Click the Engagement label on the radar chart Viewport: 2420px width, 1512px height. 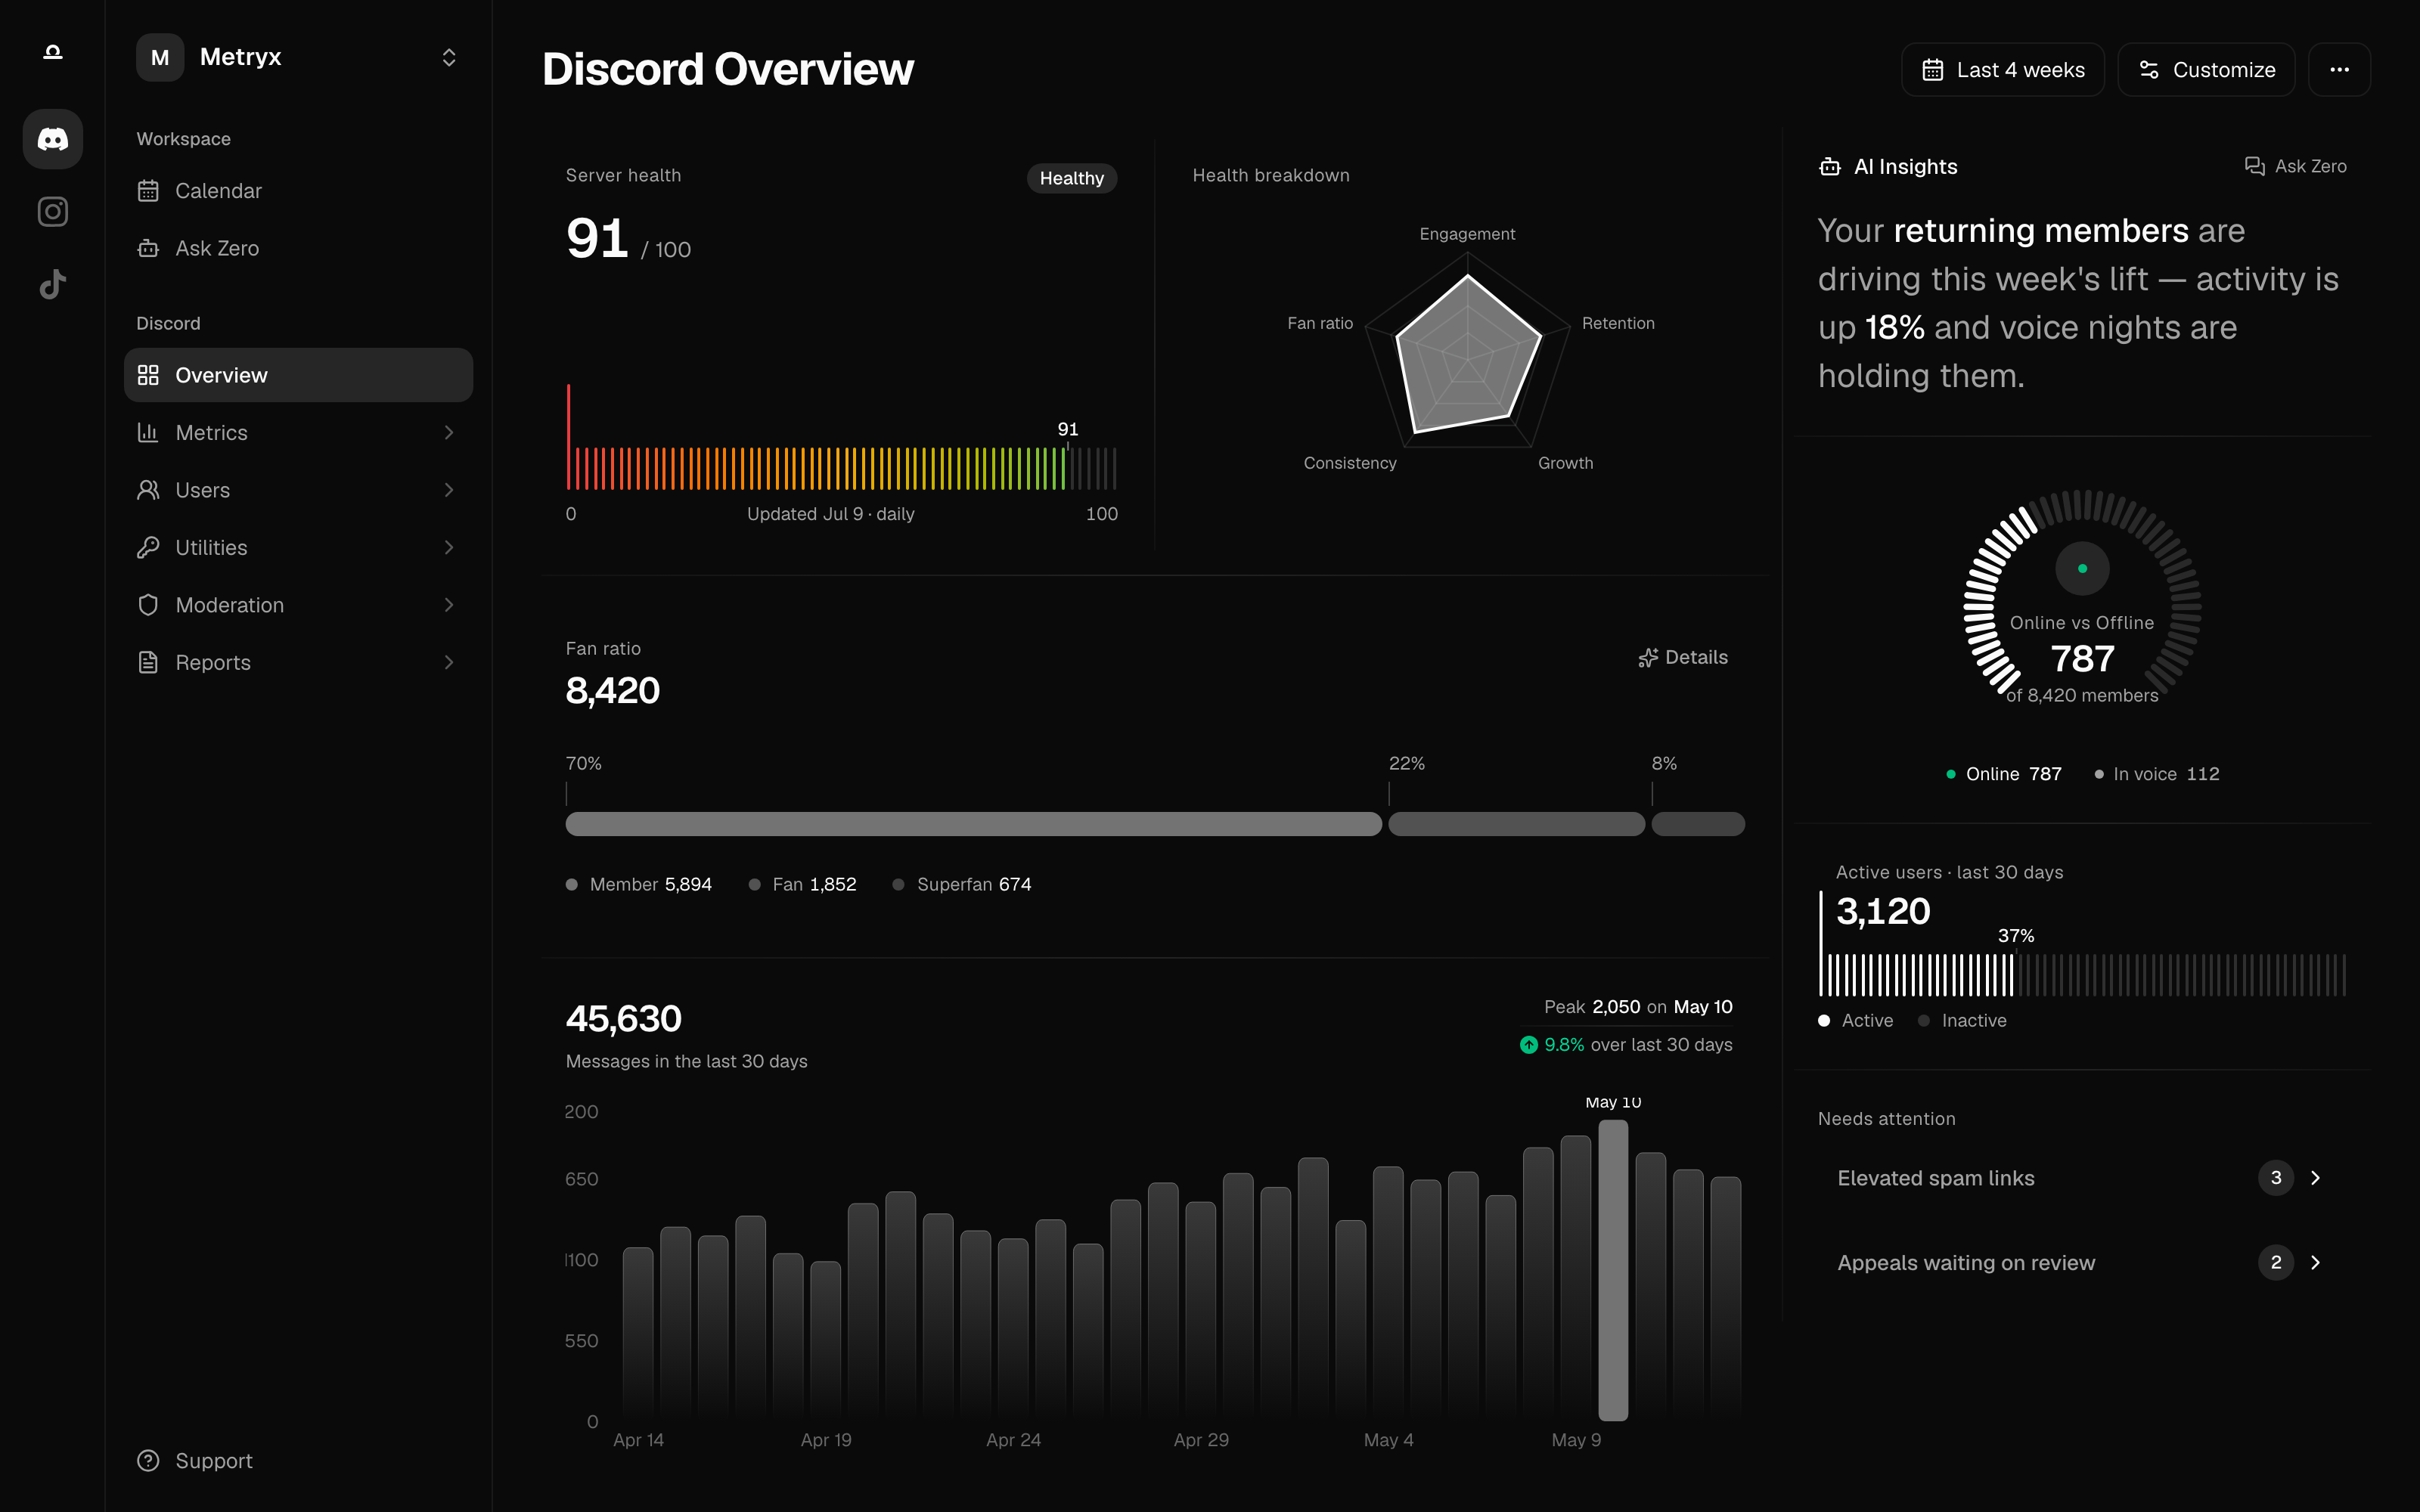click(x=1467, y=234)
